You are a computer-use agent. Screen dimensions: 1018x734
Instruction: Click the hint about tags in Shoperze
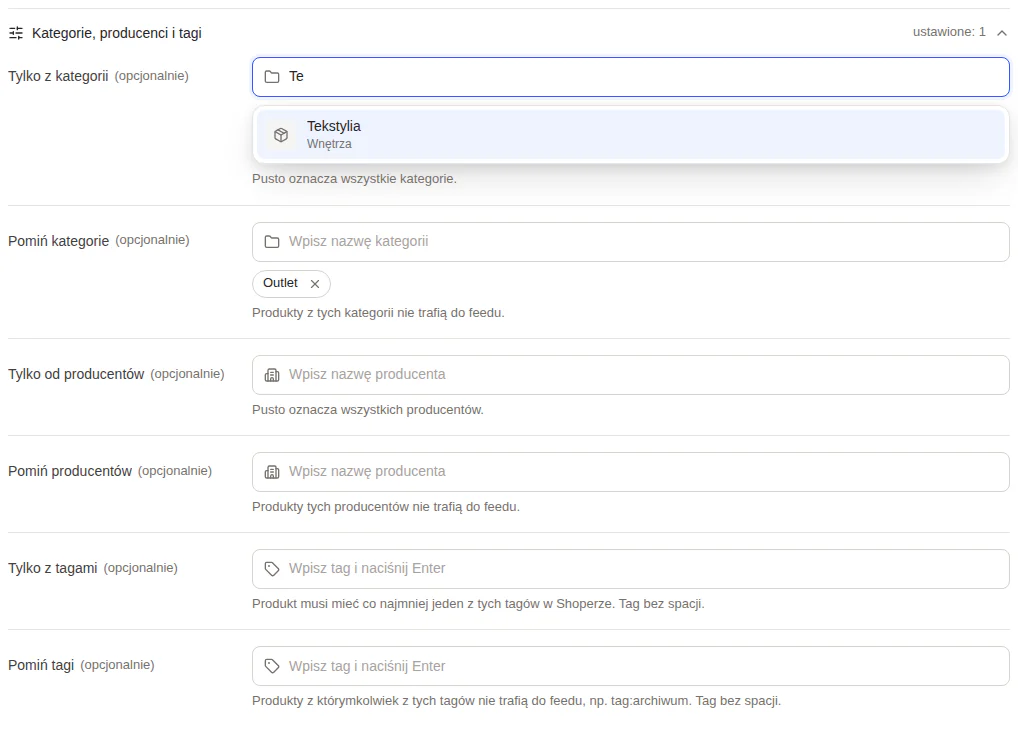pos(478,604)
